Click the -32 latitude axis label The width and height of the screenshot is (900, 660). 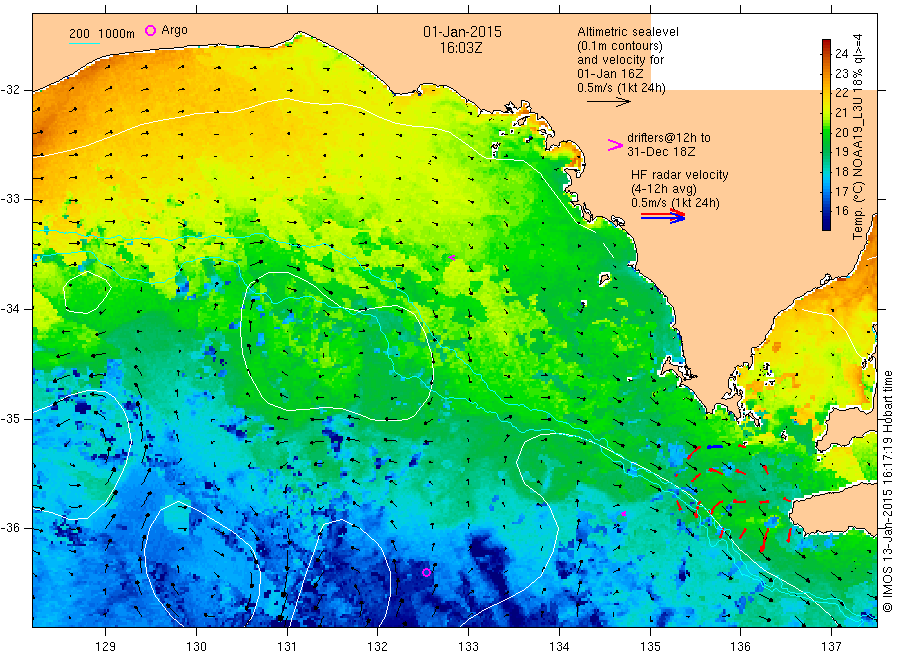point(10,90)
